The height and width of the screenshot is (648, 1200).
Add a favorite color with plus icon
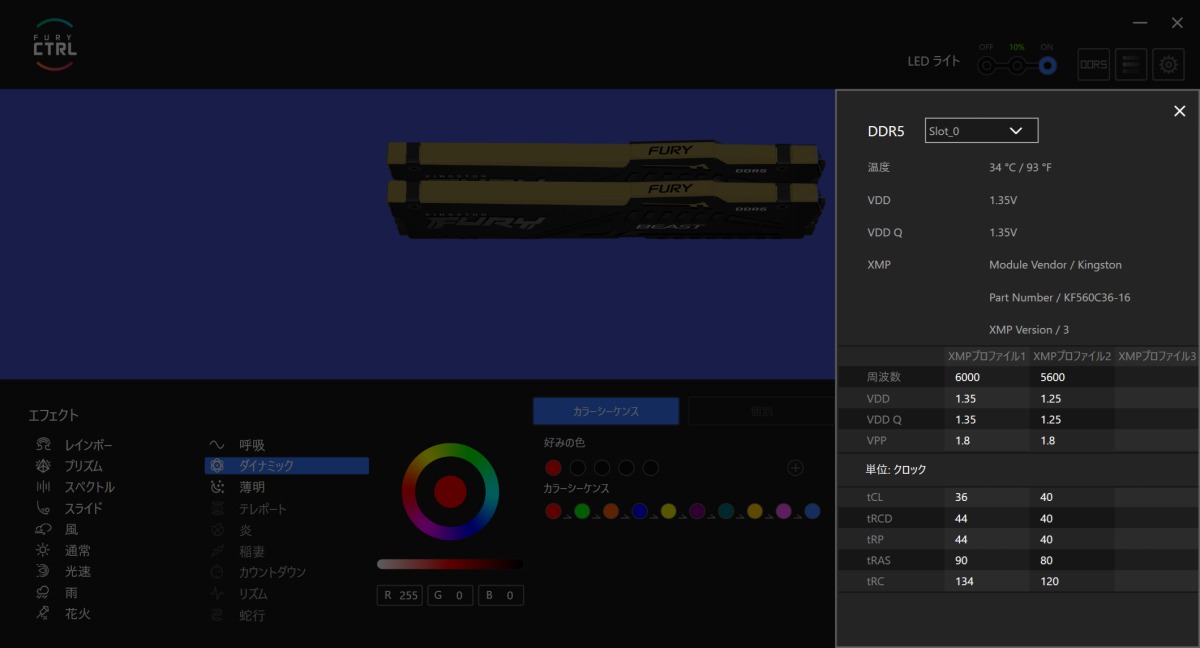tap(795, 467)
